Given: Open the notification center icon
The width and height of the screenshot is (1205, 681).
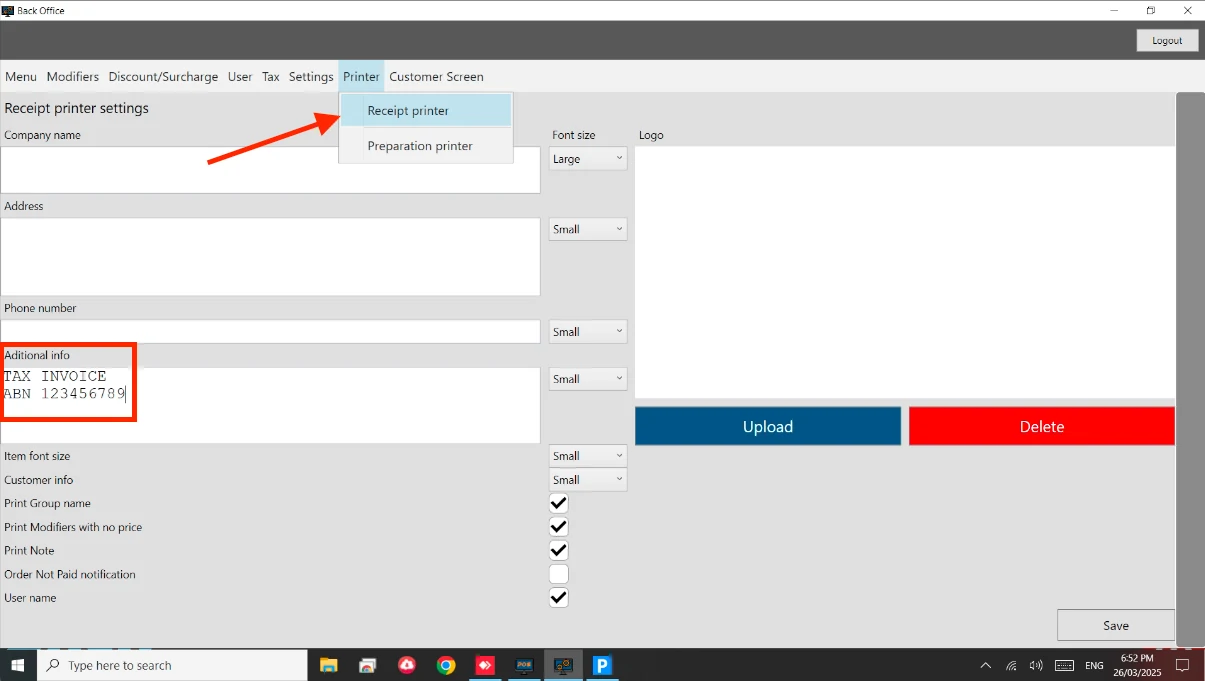Looking at the screenshot, I should pyautogui.click(x=1181, y=665).
